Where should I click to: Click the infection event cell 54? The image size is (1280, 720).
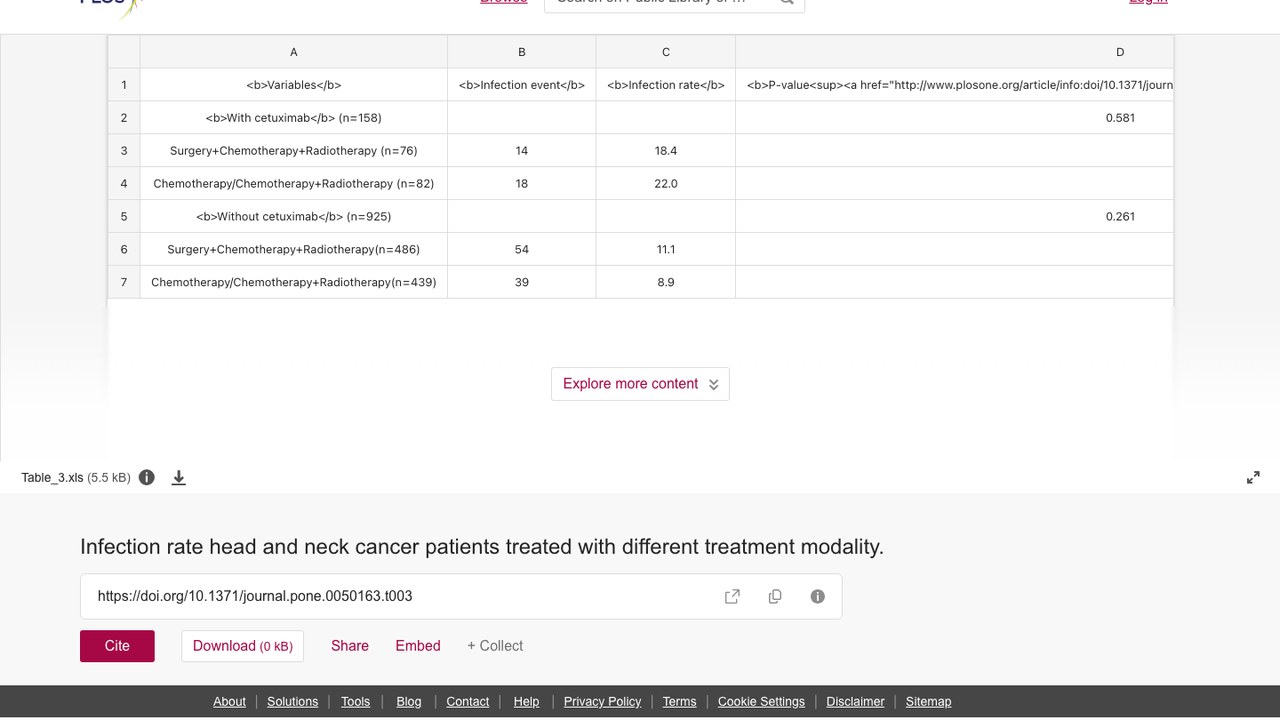(522, 250)
